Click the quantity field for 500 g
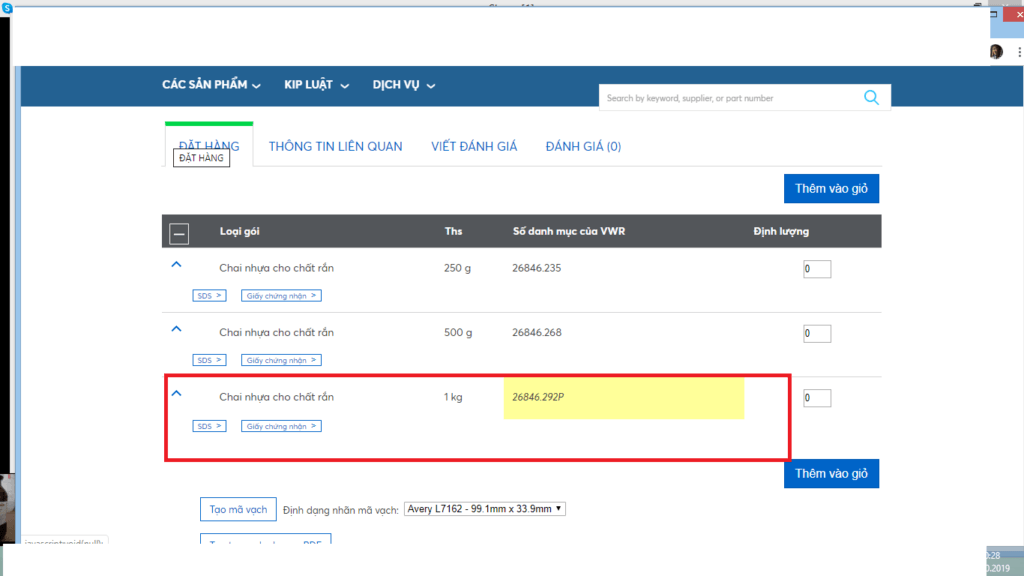 (x=817, y=334)
